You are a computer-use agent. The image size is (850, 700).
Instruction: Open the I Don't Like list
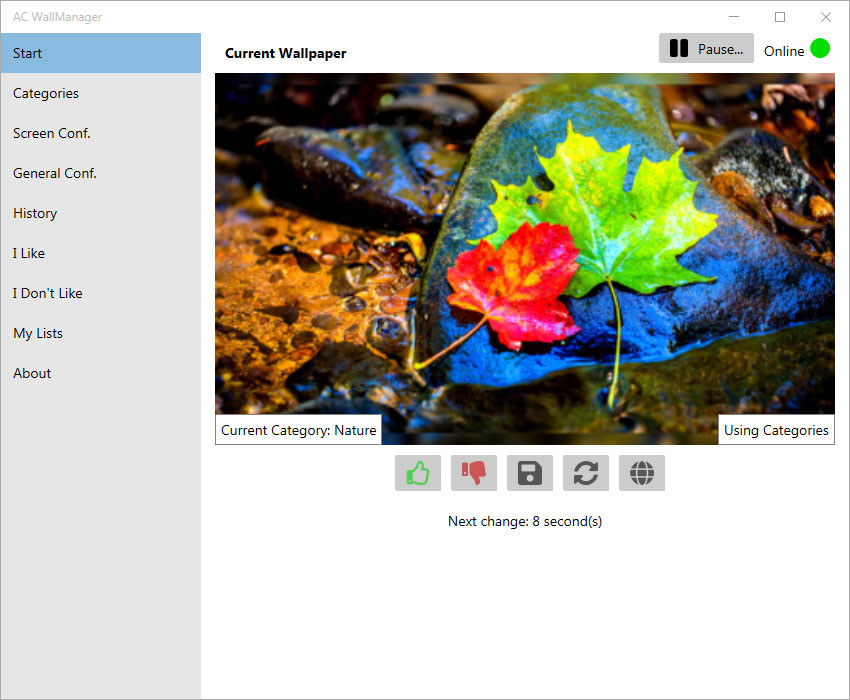pyautogui.click(x=100, y=293)
